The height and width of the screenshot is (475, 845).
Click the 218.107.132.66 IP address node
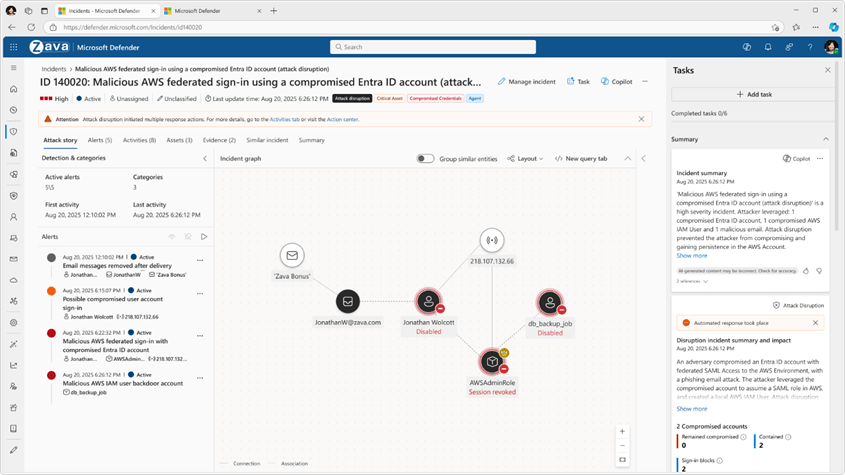point(491,240)
